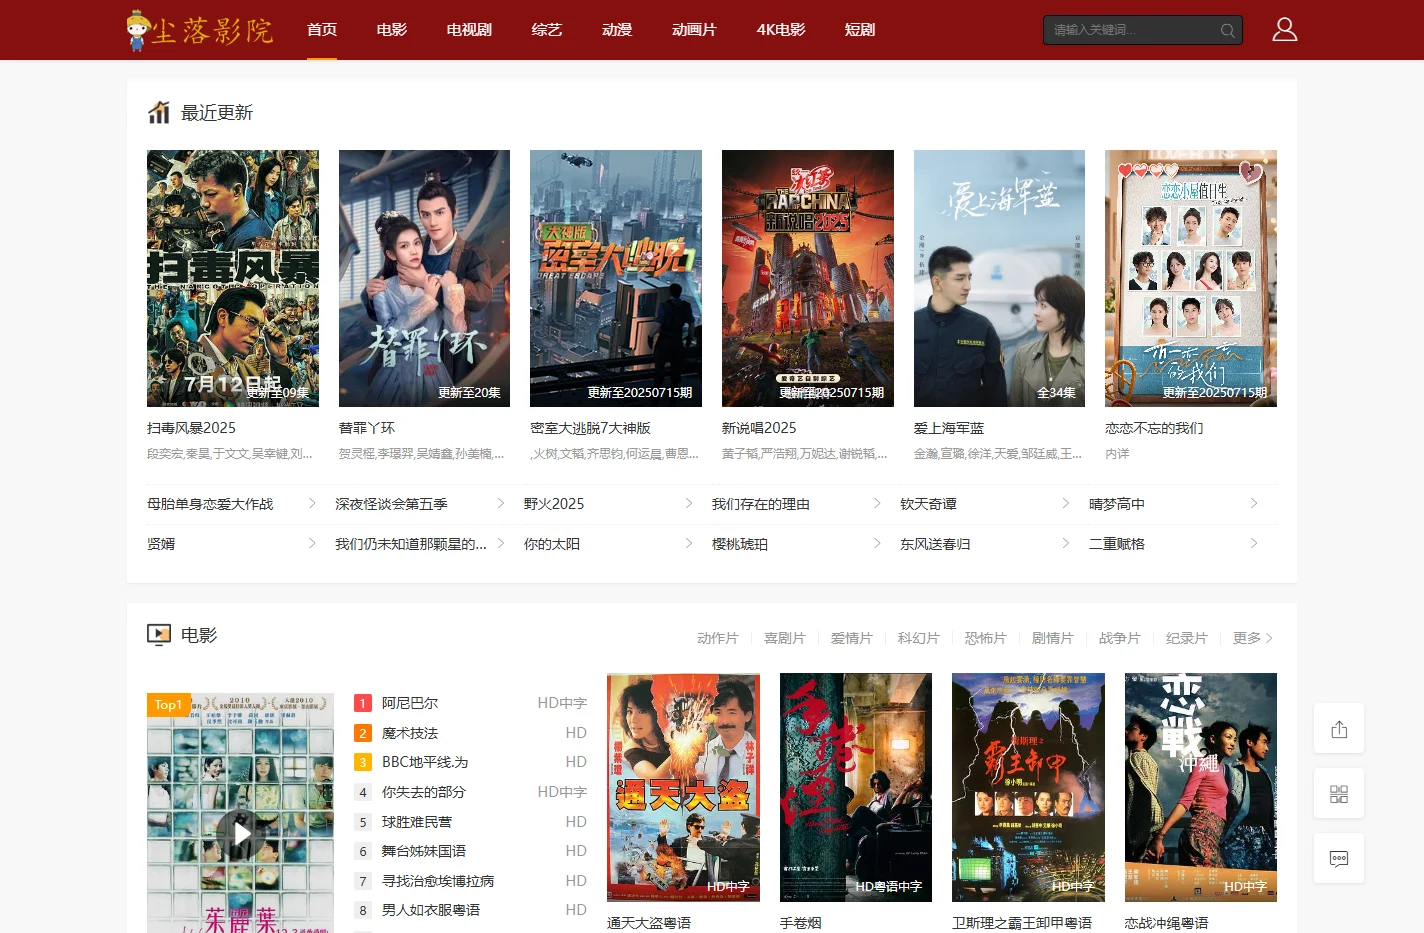Open 短剧 navigation tab
Screen dimensions: 1424x933
[x=860, y=30]
